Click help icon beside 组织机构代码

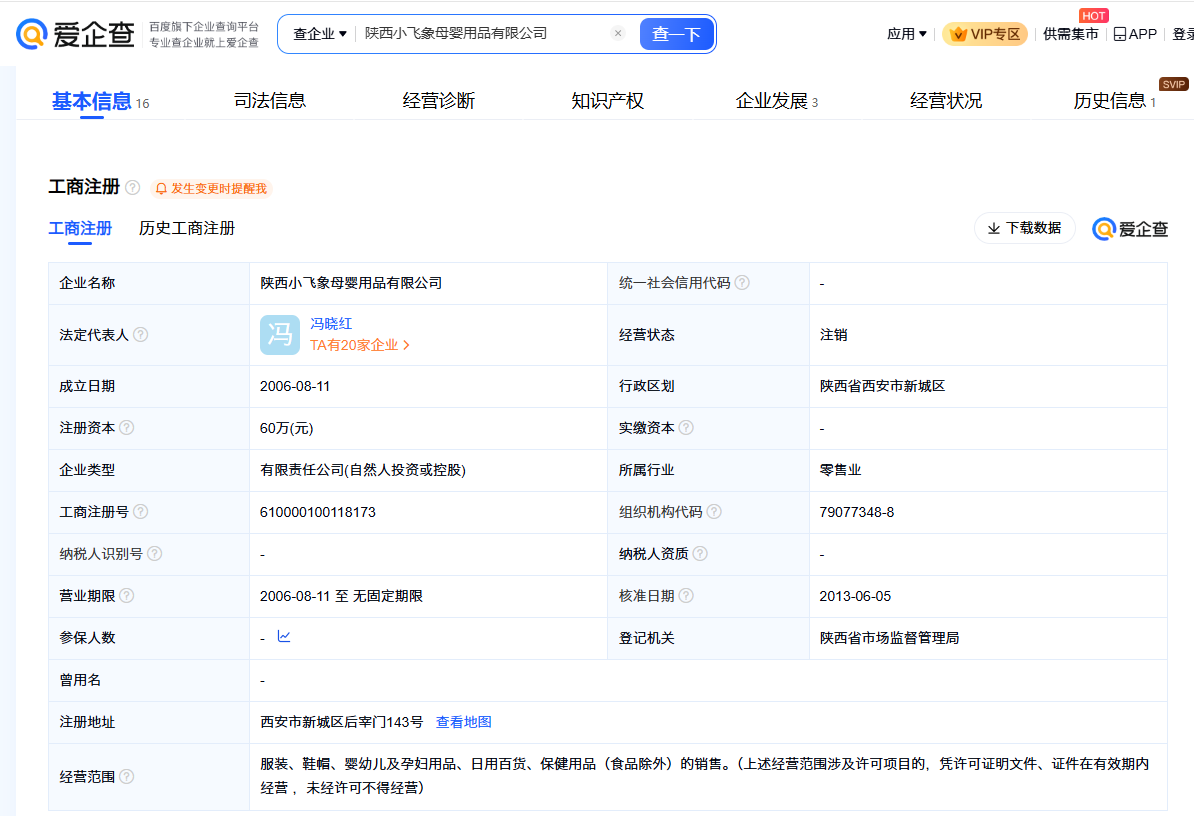pos(713,512)
